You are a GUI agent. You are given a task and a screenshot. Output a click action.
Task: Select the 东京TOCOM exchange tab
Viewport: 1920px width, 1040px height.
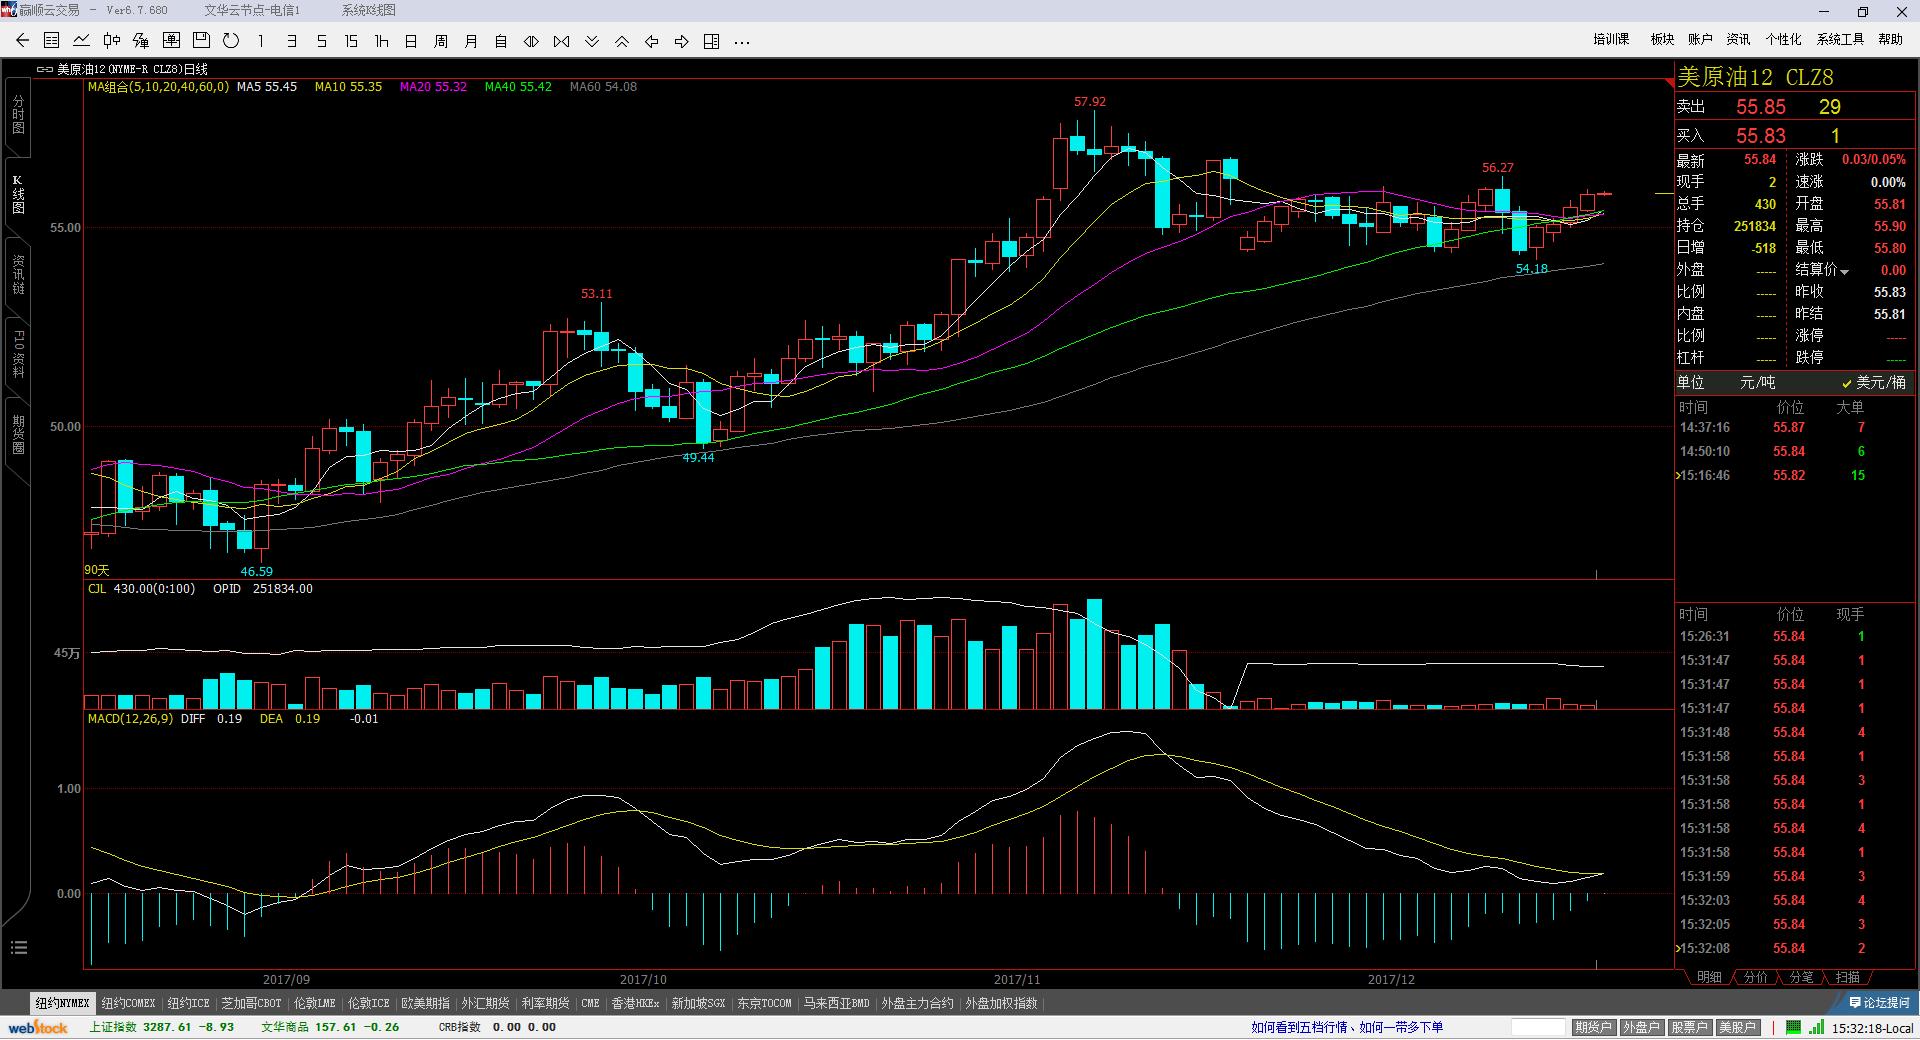click(x=764, y=1003)
